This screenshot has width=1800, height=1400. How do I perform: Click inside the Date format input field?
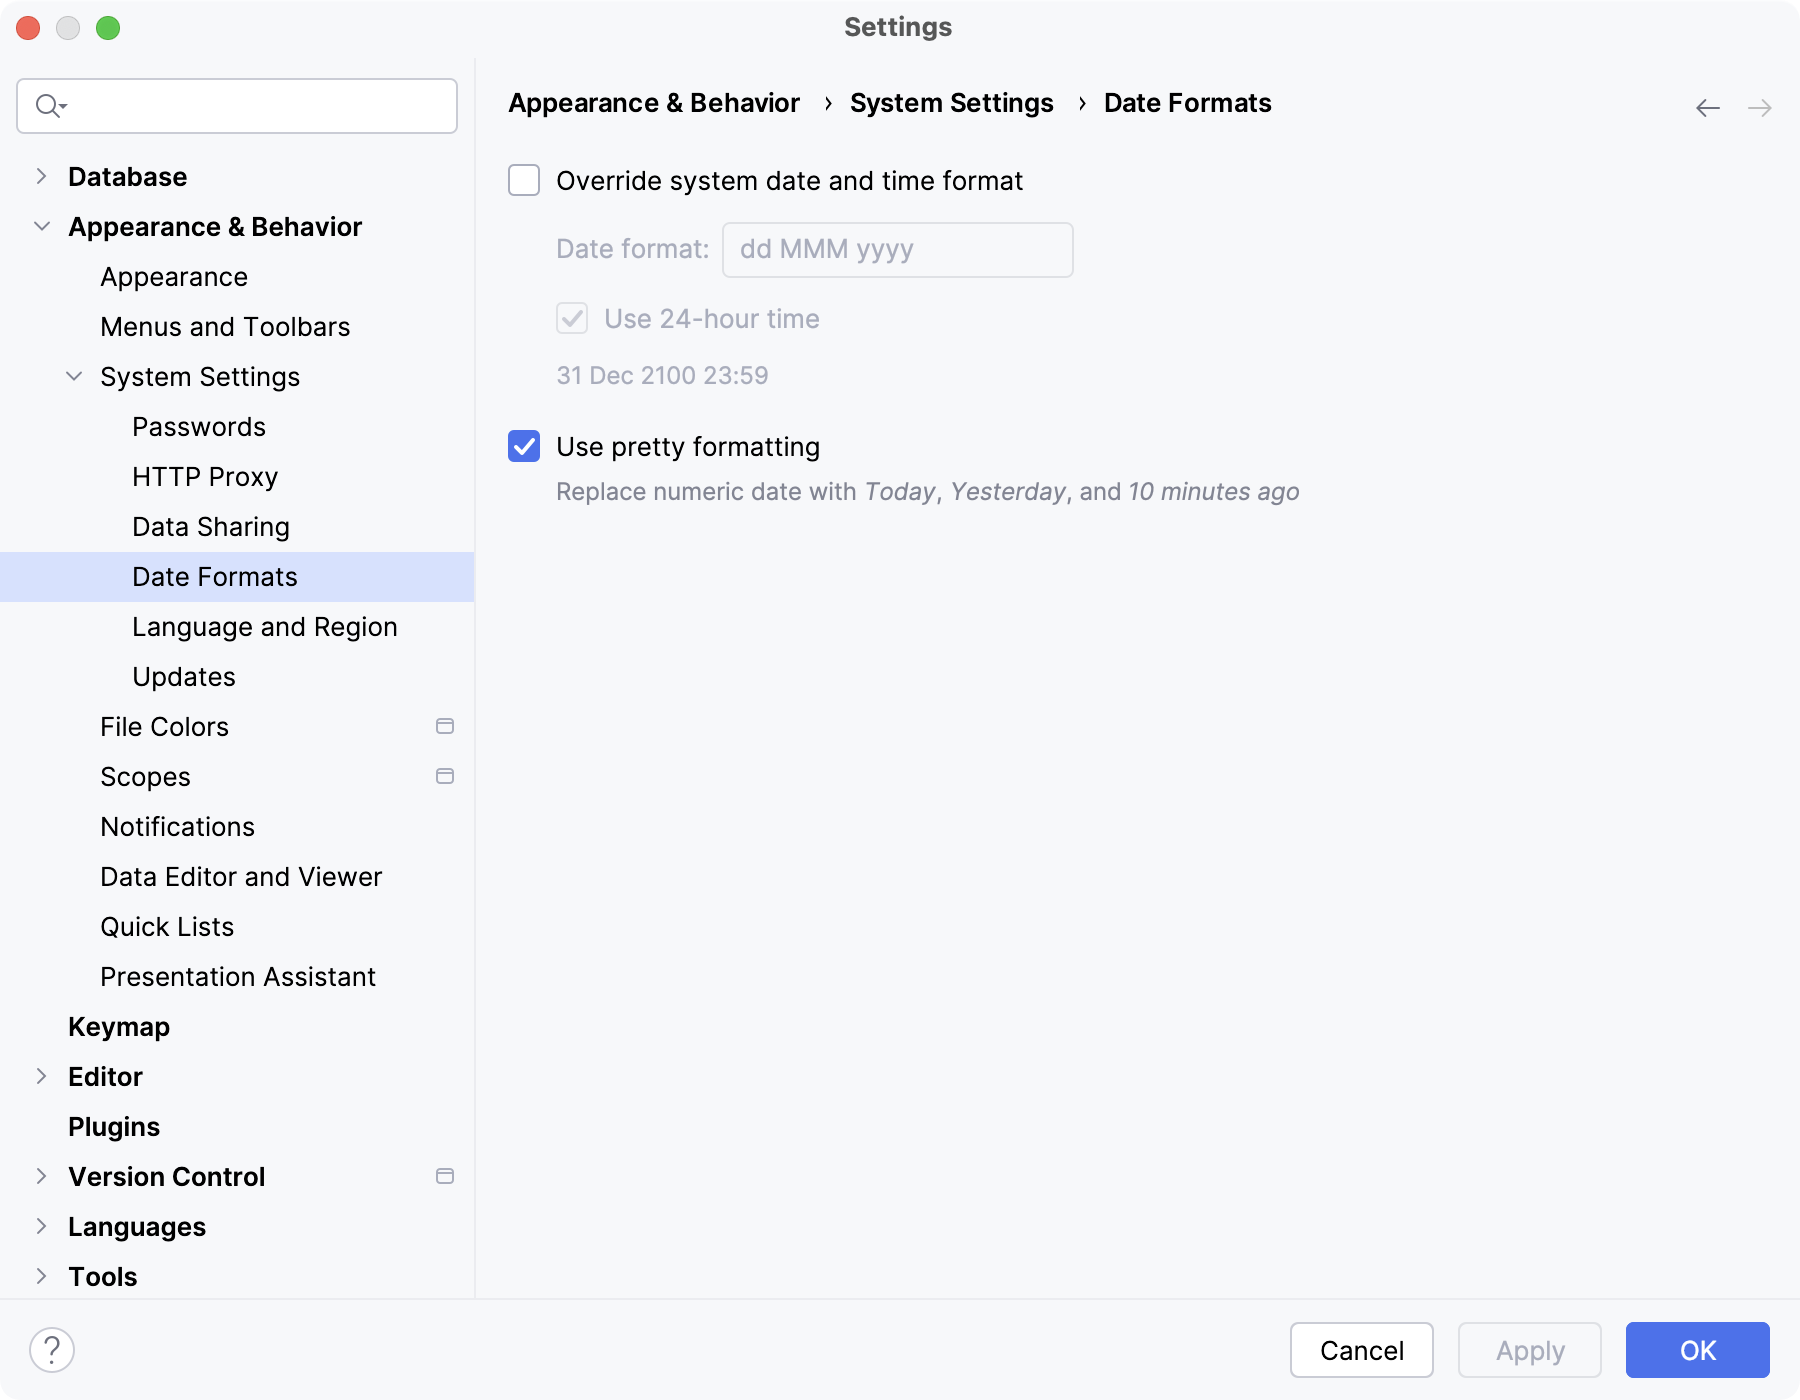896,249
